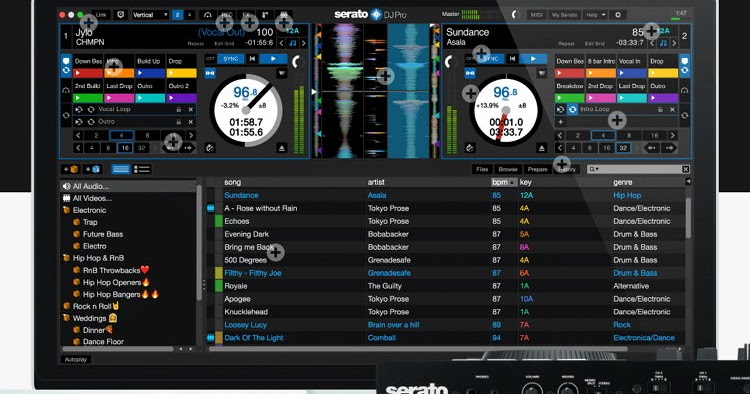The width and height of the screenshot is (750, 394).
Task: Jump to track start on deck 1
Action: pyautogui.click(x=253, y=59)
